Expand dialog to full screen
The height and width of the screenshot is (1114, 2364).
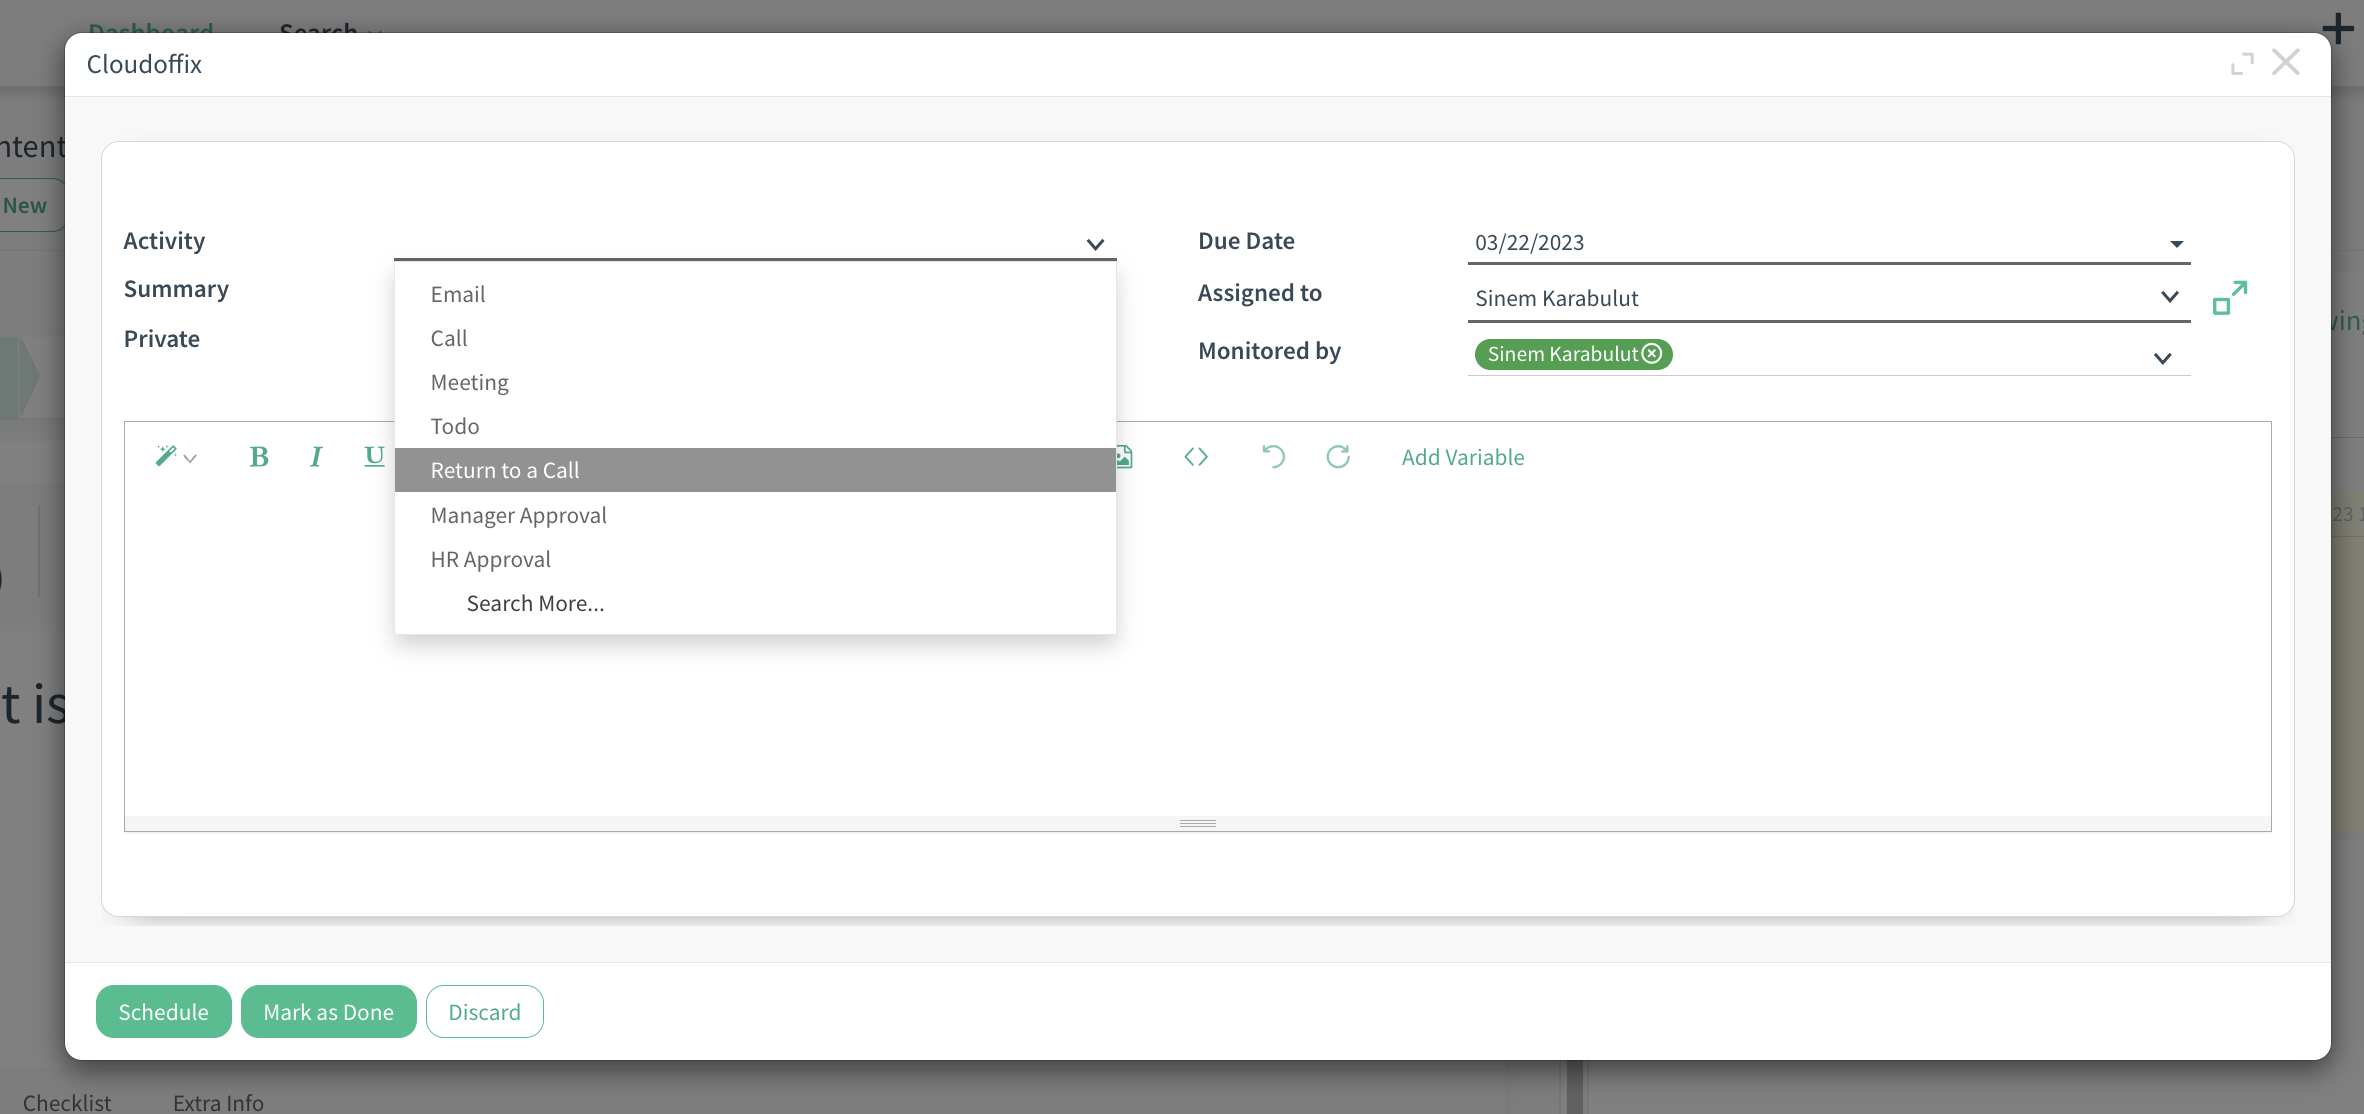tap(2242, 64)
